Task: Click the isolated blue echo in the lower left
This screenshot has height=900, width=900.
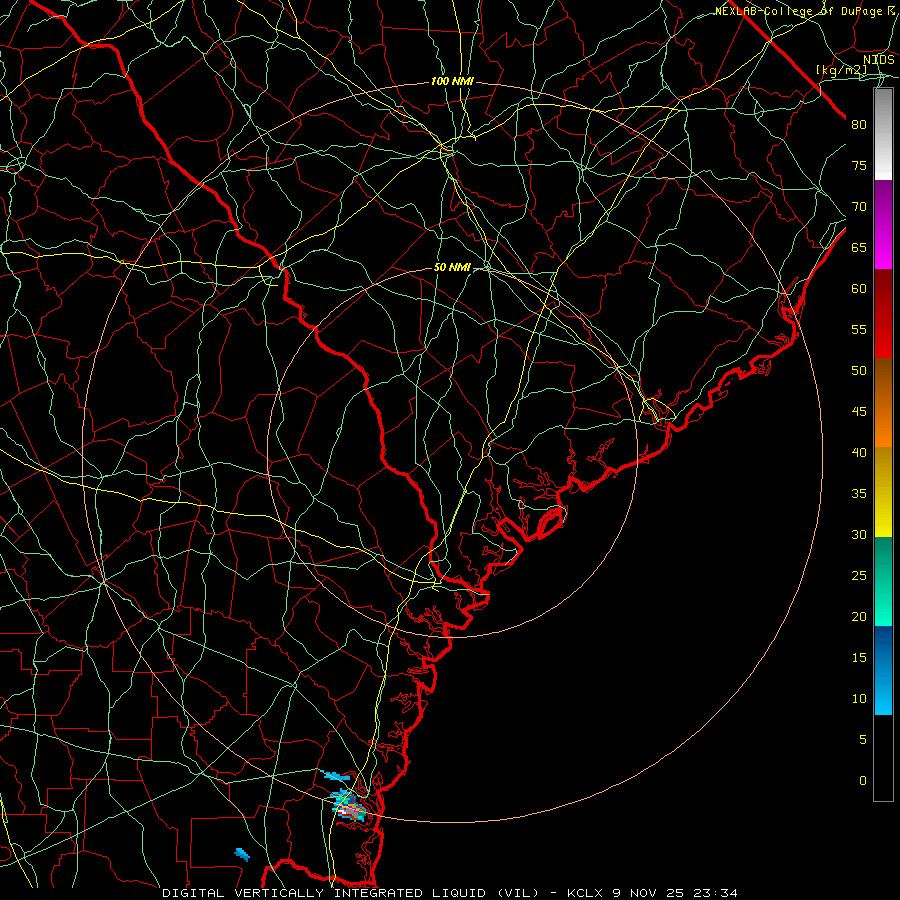Action: click(x=242, y=855)
